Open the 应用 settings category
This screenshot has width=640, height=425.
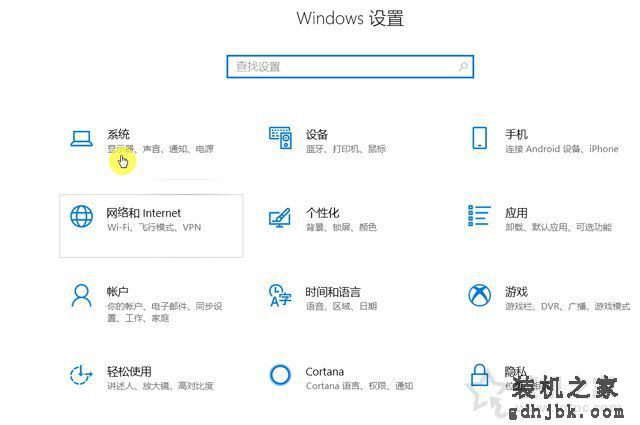click(516, 213)
